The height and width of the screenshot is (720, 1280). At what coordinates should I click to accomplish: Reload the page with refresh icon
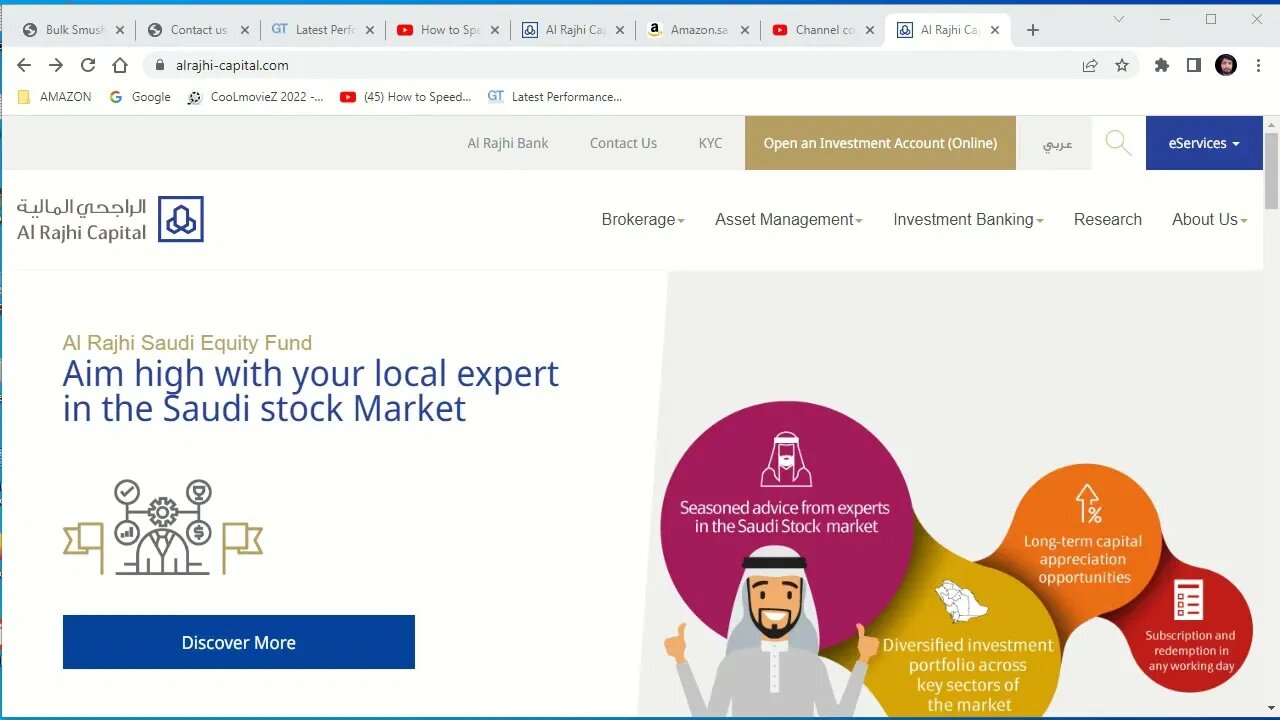pos(88,65)
